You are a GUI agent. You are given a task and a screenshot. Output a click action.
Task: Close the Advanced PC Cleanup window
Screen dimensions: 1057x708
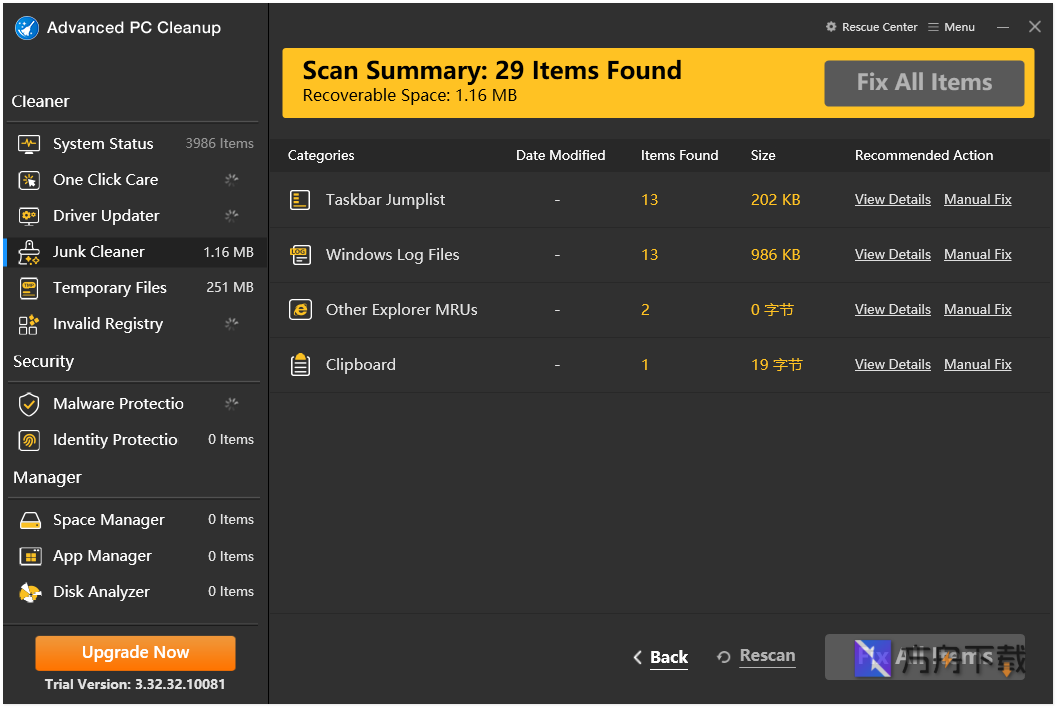[1035, 27]
